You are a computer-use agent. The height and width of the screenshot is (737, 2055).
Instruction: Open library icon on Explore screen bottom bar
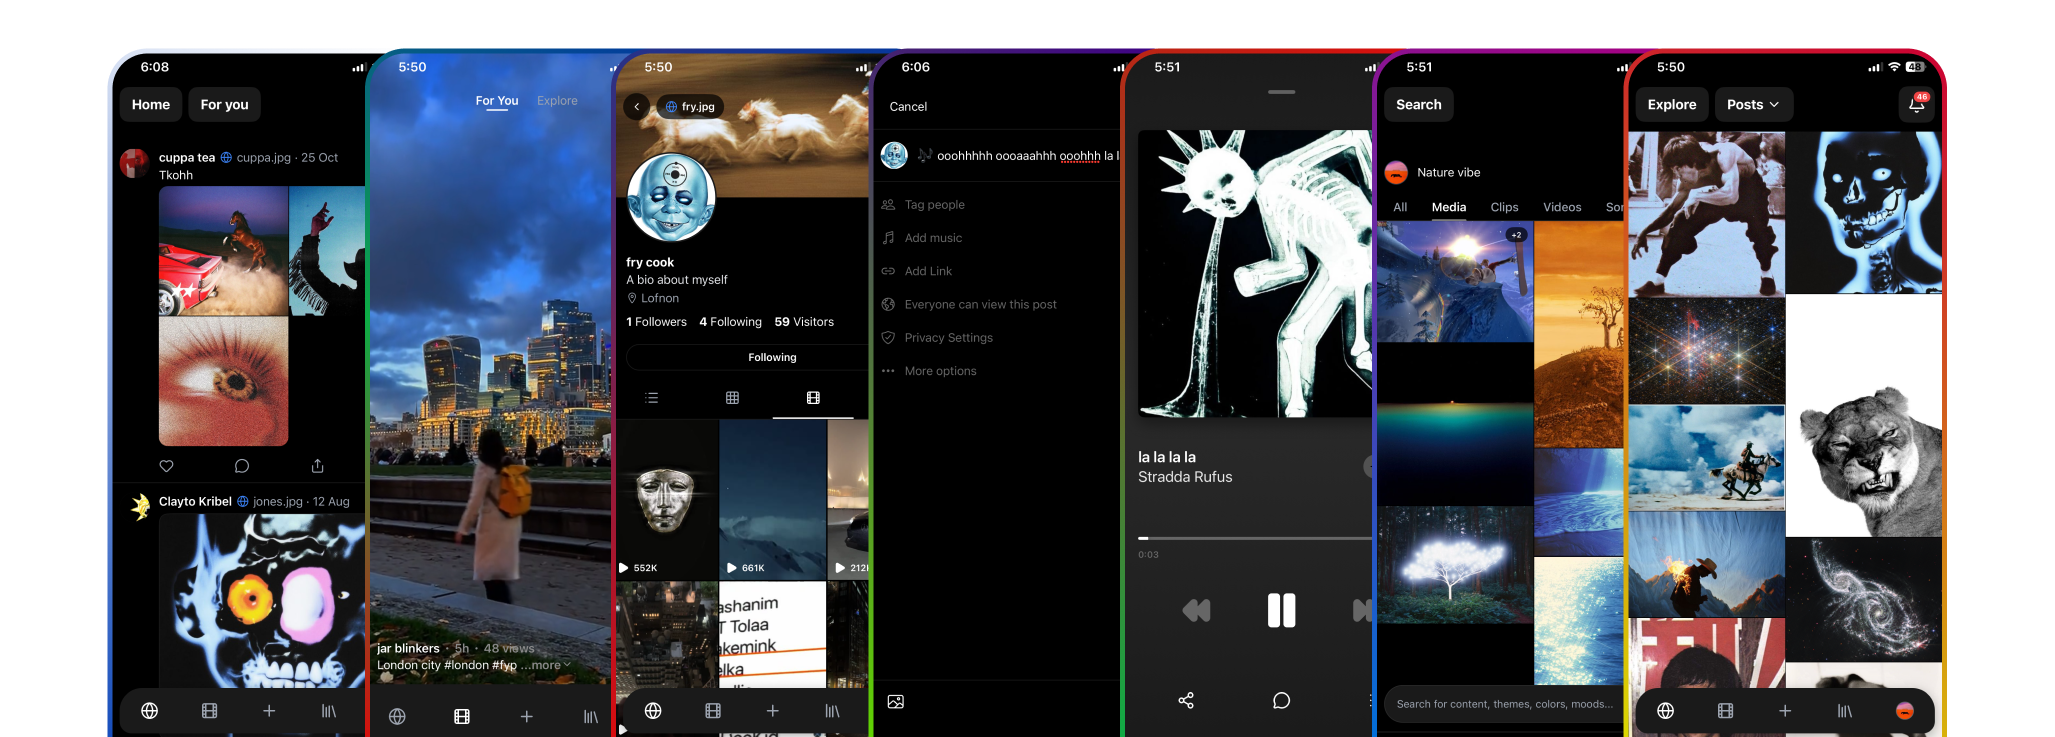pyautogui.click(x=1845, y=711)
